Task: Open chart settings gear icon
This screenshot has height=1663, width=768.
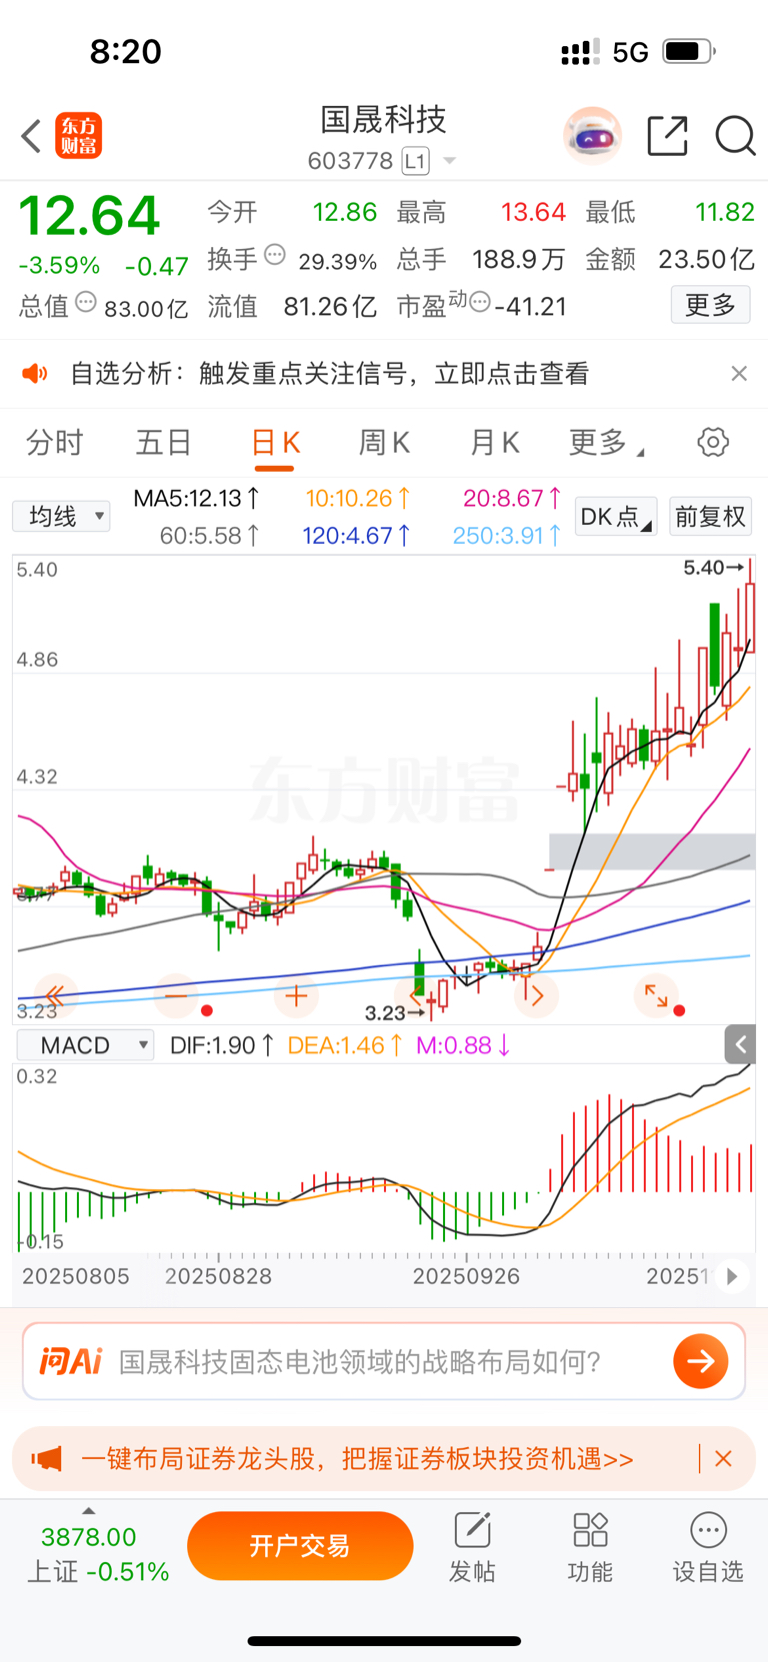Action: (713, 442)
